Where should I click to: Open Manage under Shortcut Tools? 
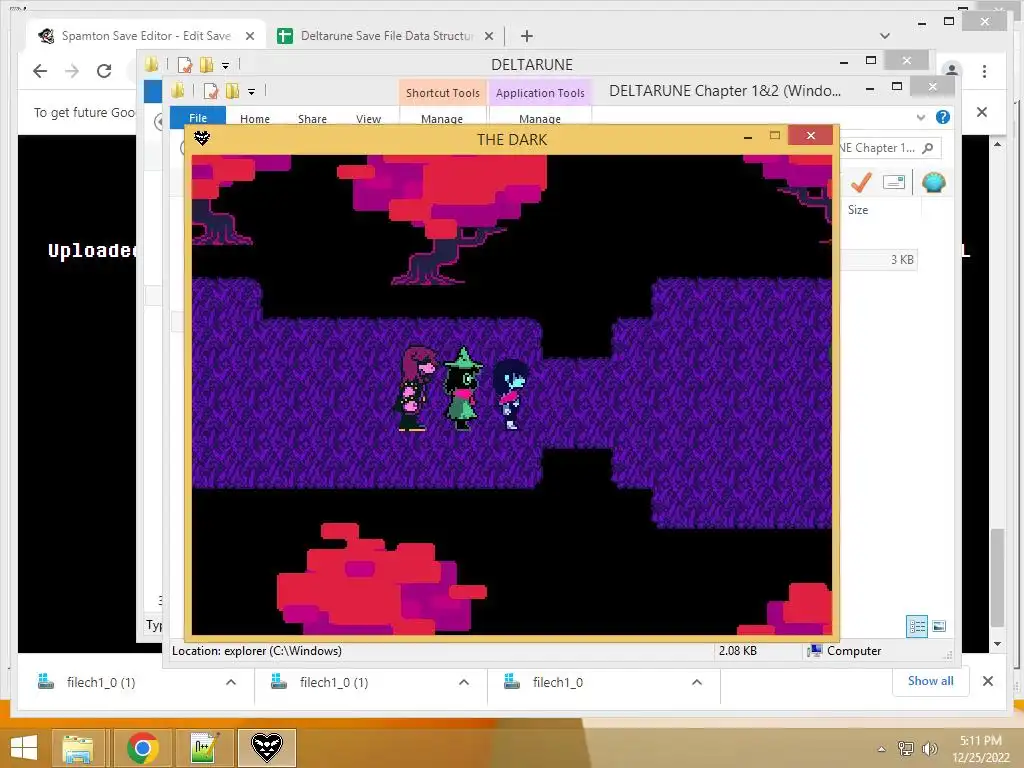coord(442,119)
